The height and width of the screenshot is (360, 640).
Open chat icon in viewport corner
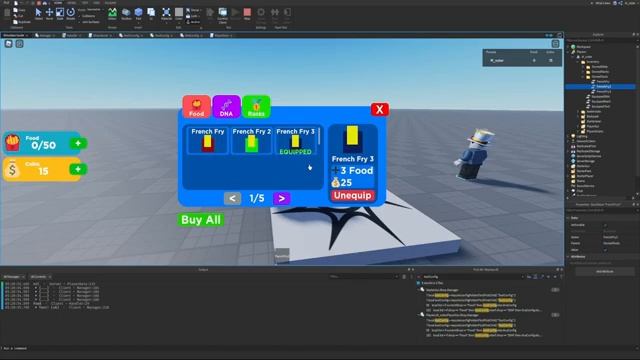pos(19,44)
